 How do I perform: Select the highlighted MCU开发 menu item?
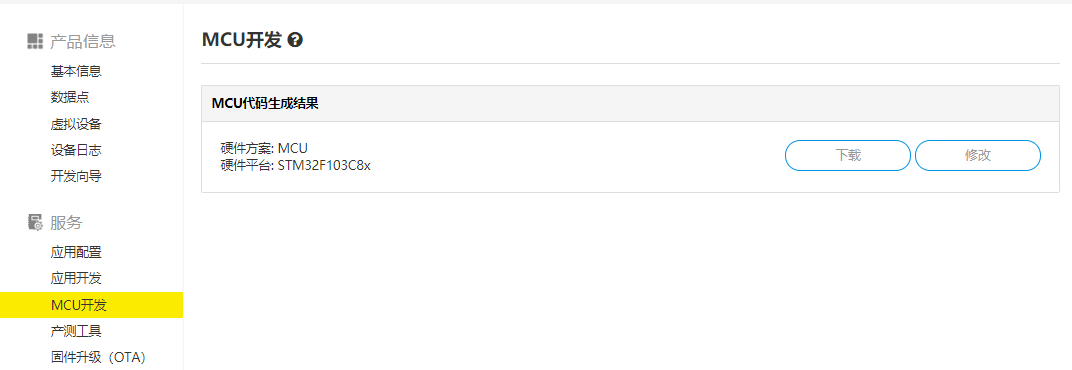(x=92, y=305)
